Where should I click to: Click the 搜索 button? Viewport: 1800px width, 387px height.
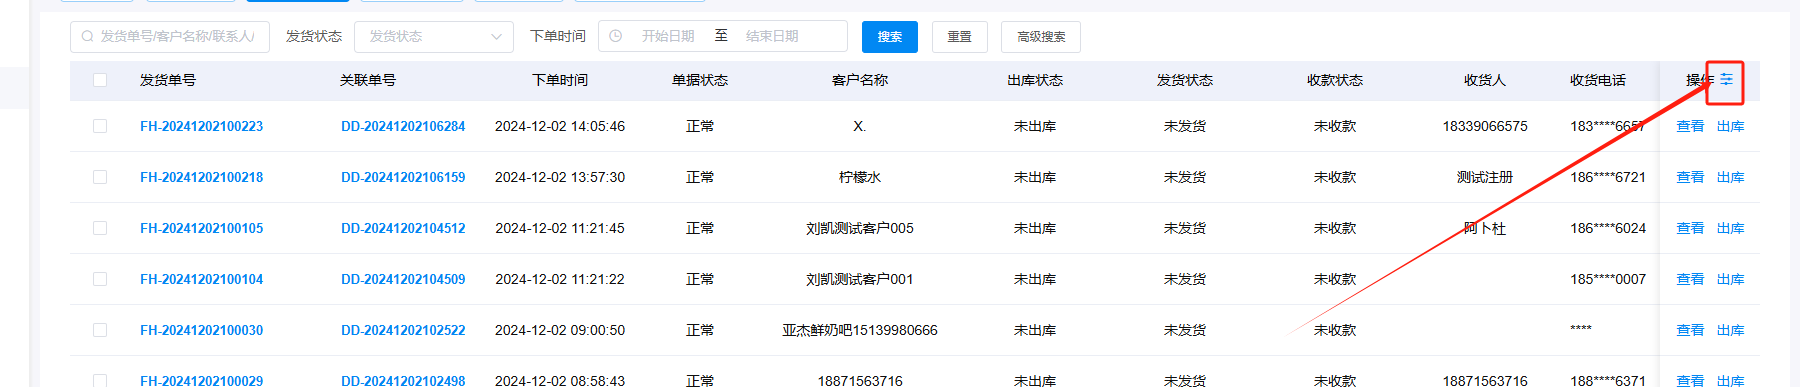pyautogui.click(x=890, y=36)
